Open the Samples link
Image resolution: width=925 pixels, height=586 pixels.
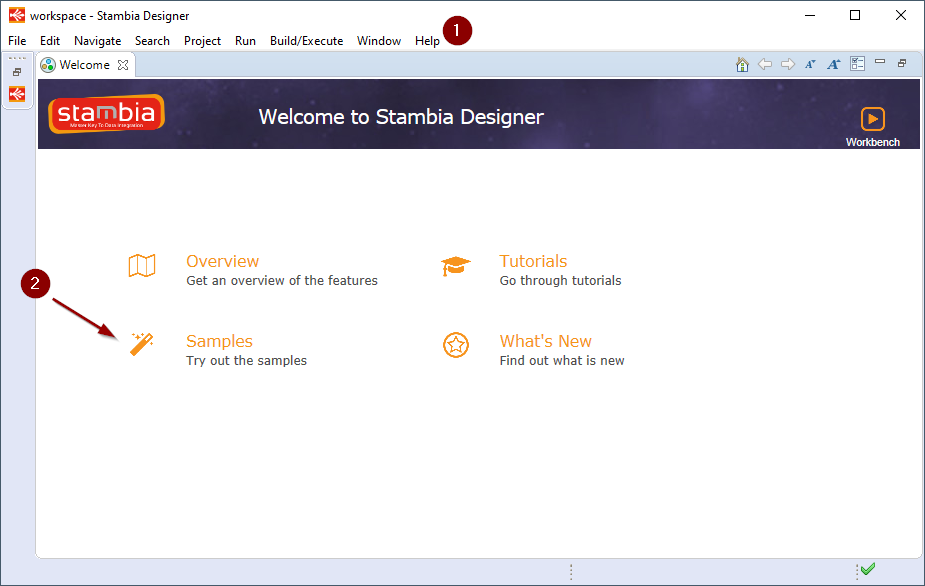219,341
